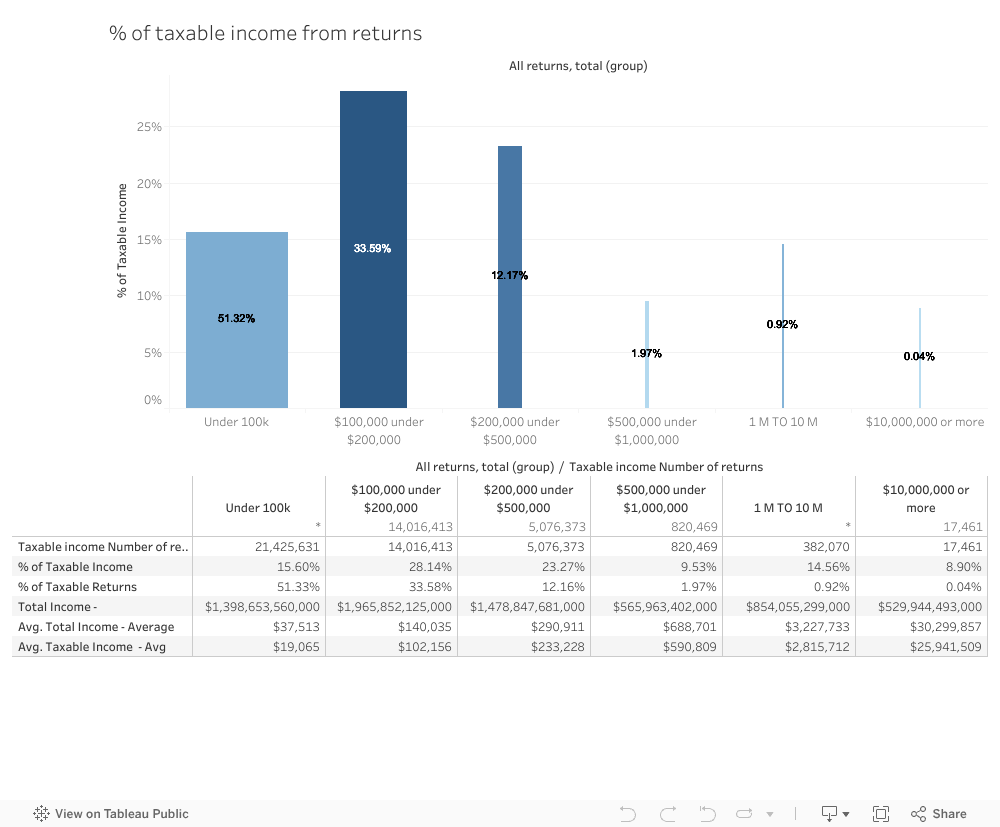
Task: Select the $100,000 under $200,000 dark bar
Action: (373, 249)
